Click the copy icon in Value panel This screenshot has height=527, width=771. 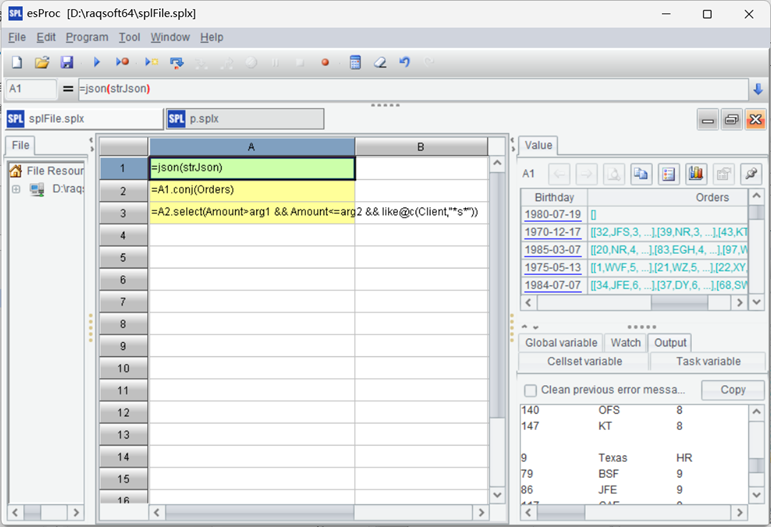[x=641, y=174]
